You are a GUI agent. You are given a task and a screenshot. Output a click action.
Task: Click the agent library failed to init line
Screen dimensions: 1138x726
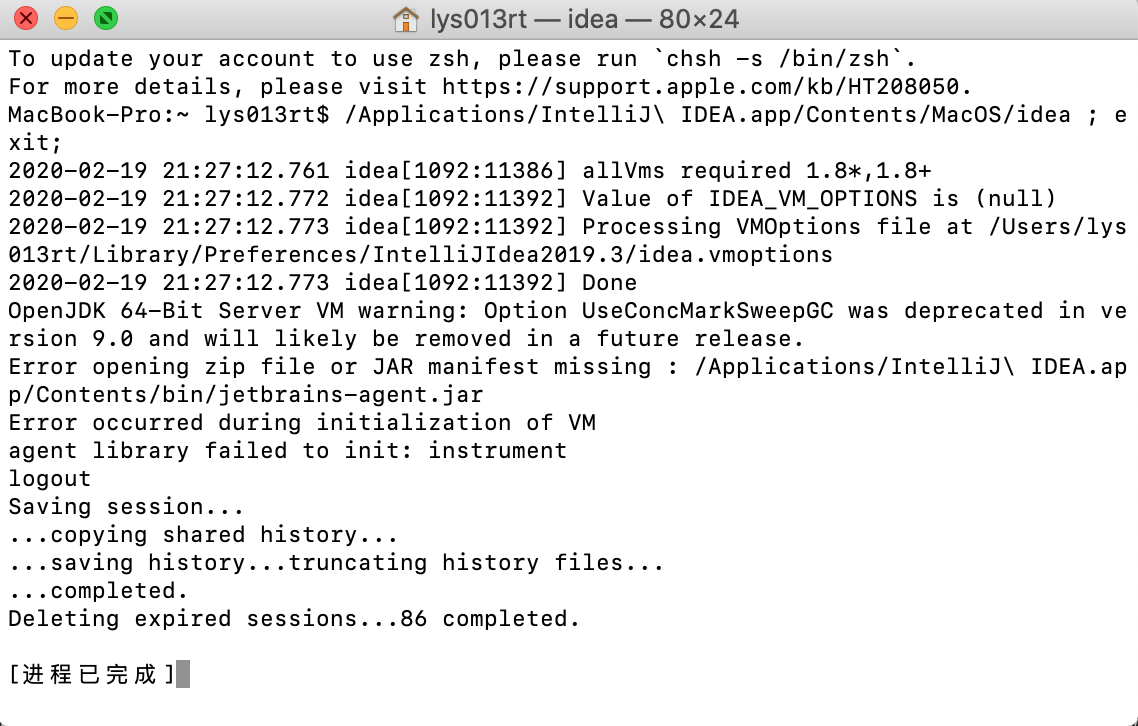(x=287, y=451)
